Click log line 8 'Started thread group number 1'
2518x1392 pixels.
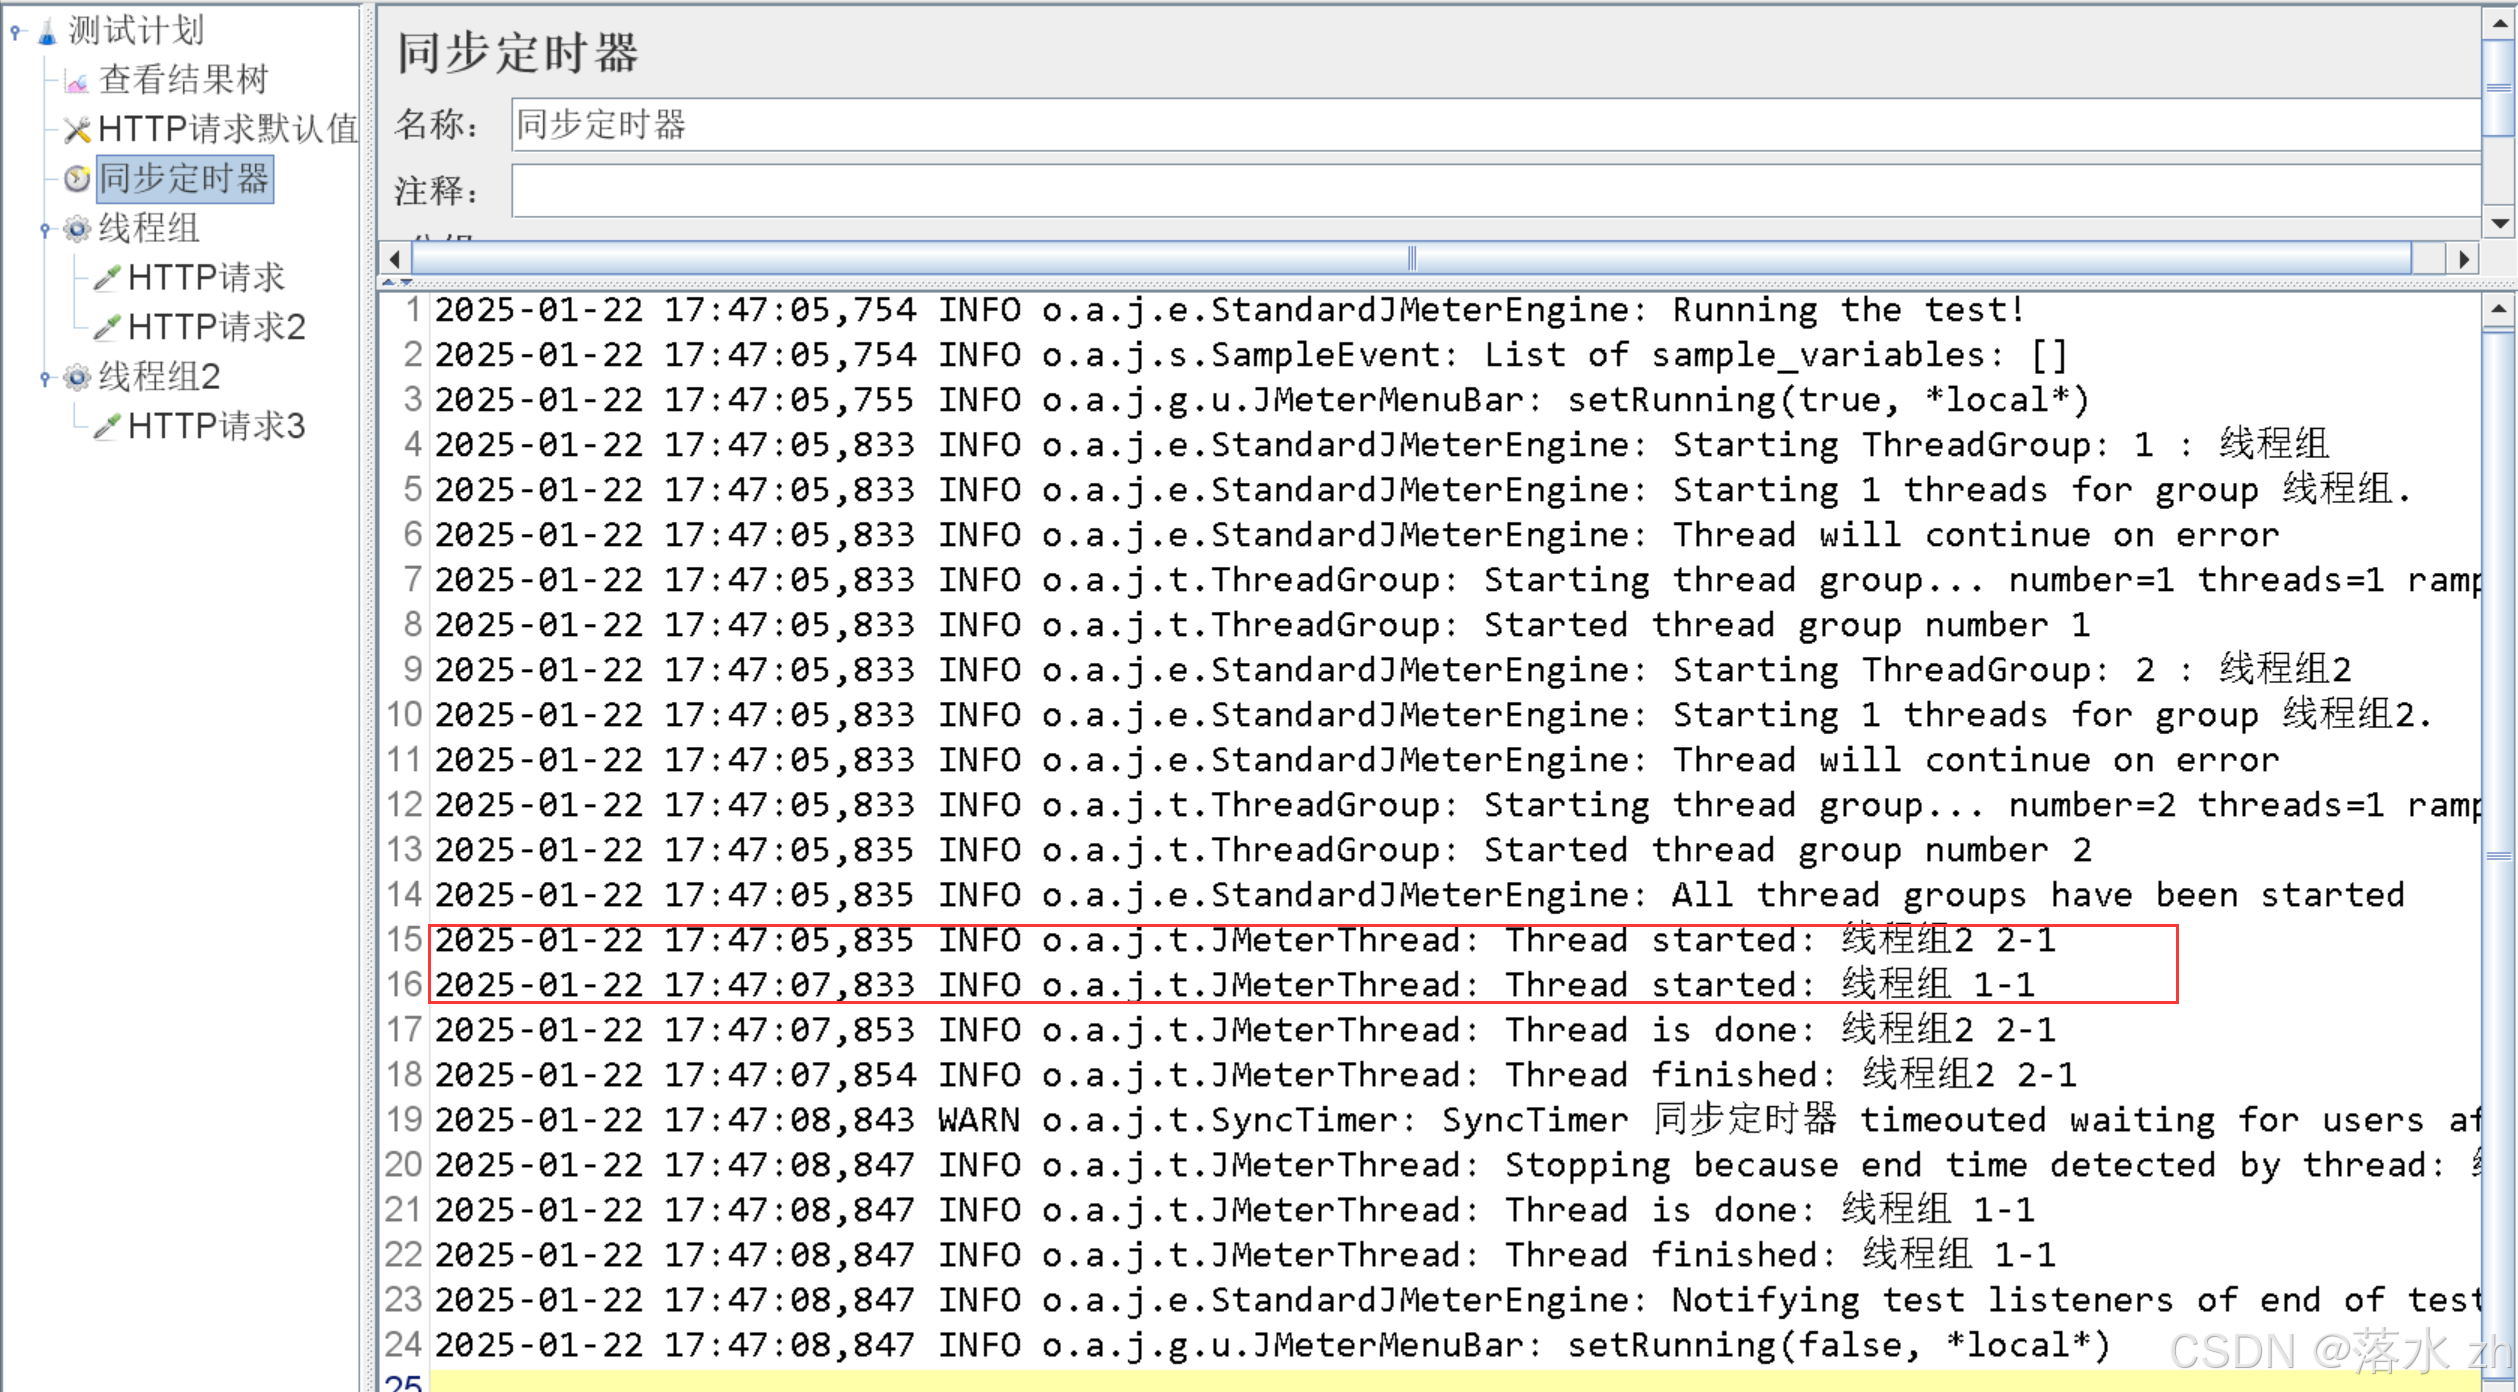(x=1262, y=625)
